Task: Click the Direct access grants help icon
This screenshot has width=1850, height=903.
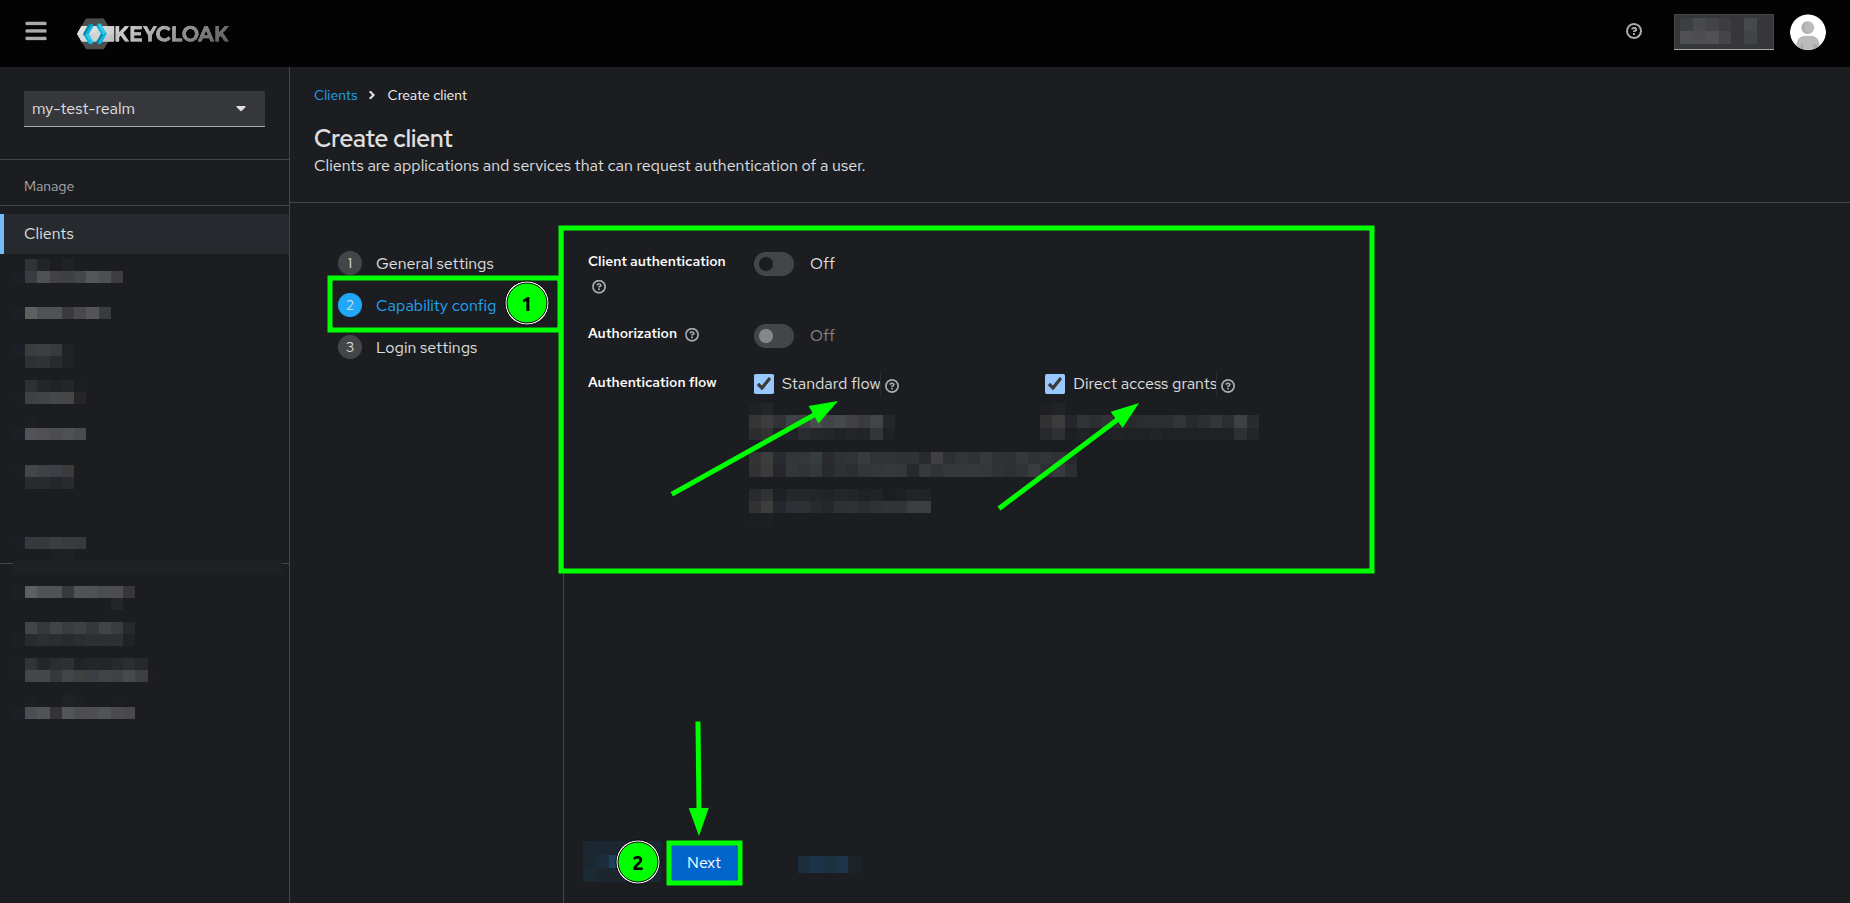Action: tap(1228, 384)
